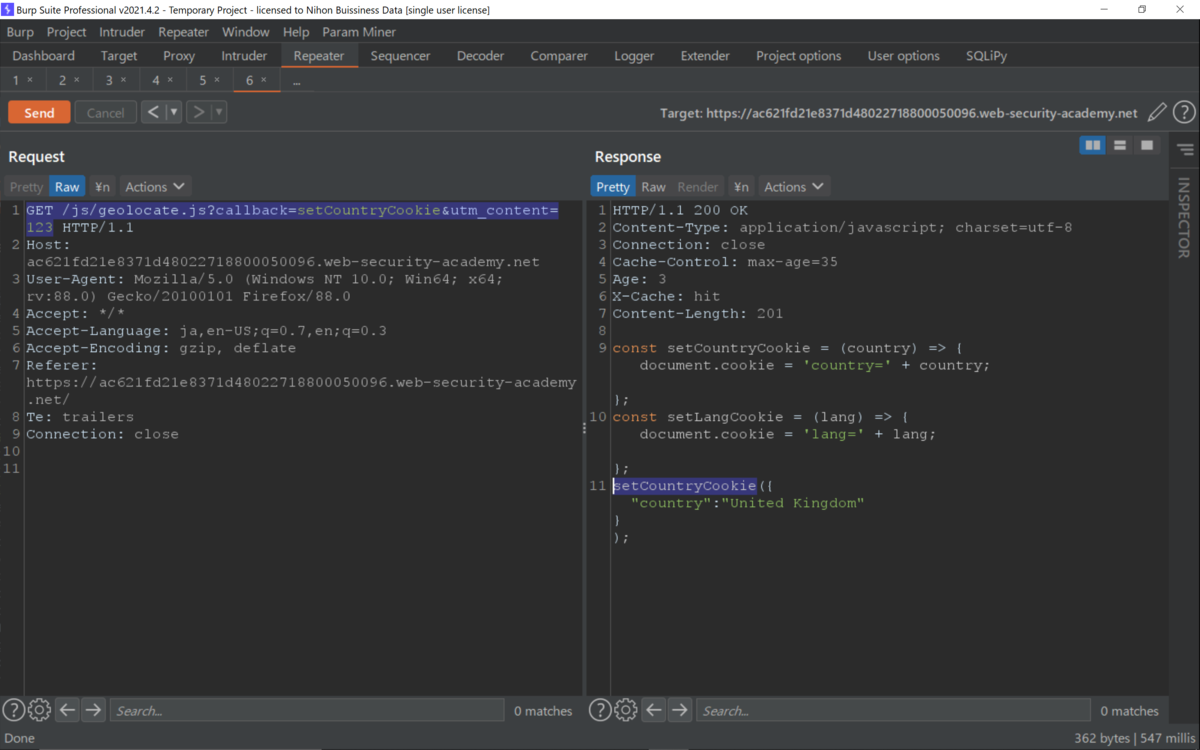Add a new Repeater tab with ellipsis
This screenshot has height=750, width=1200.
[296, 80]
